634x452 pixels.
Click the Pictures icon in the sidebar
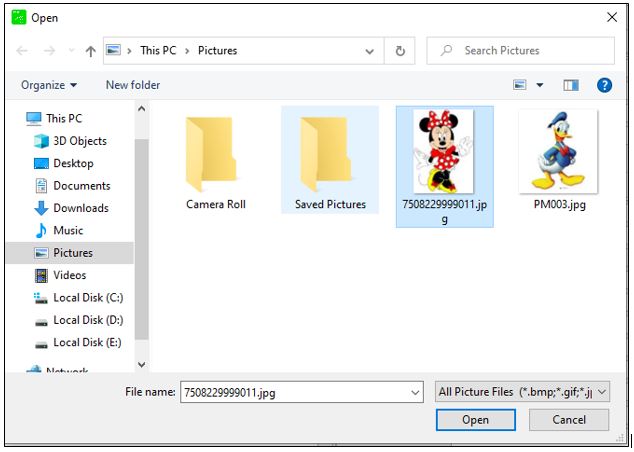click(x=41, y=253)
